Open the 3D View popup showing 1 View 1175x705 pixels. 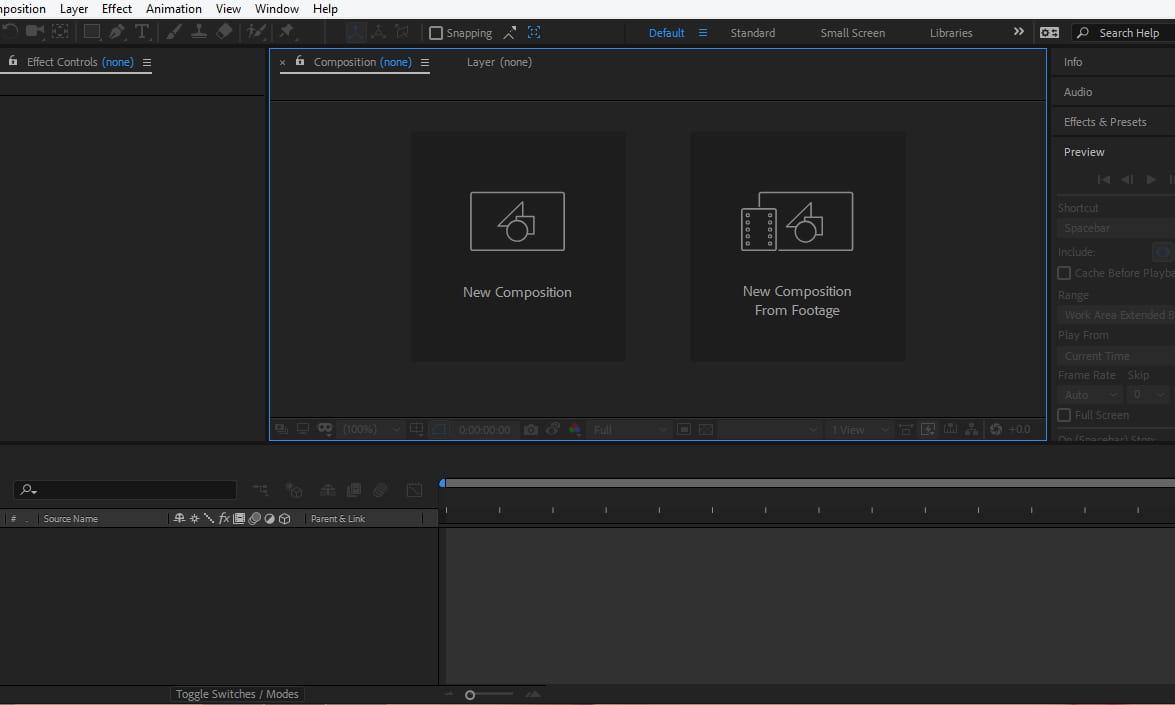[855, 429]
